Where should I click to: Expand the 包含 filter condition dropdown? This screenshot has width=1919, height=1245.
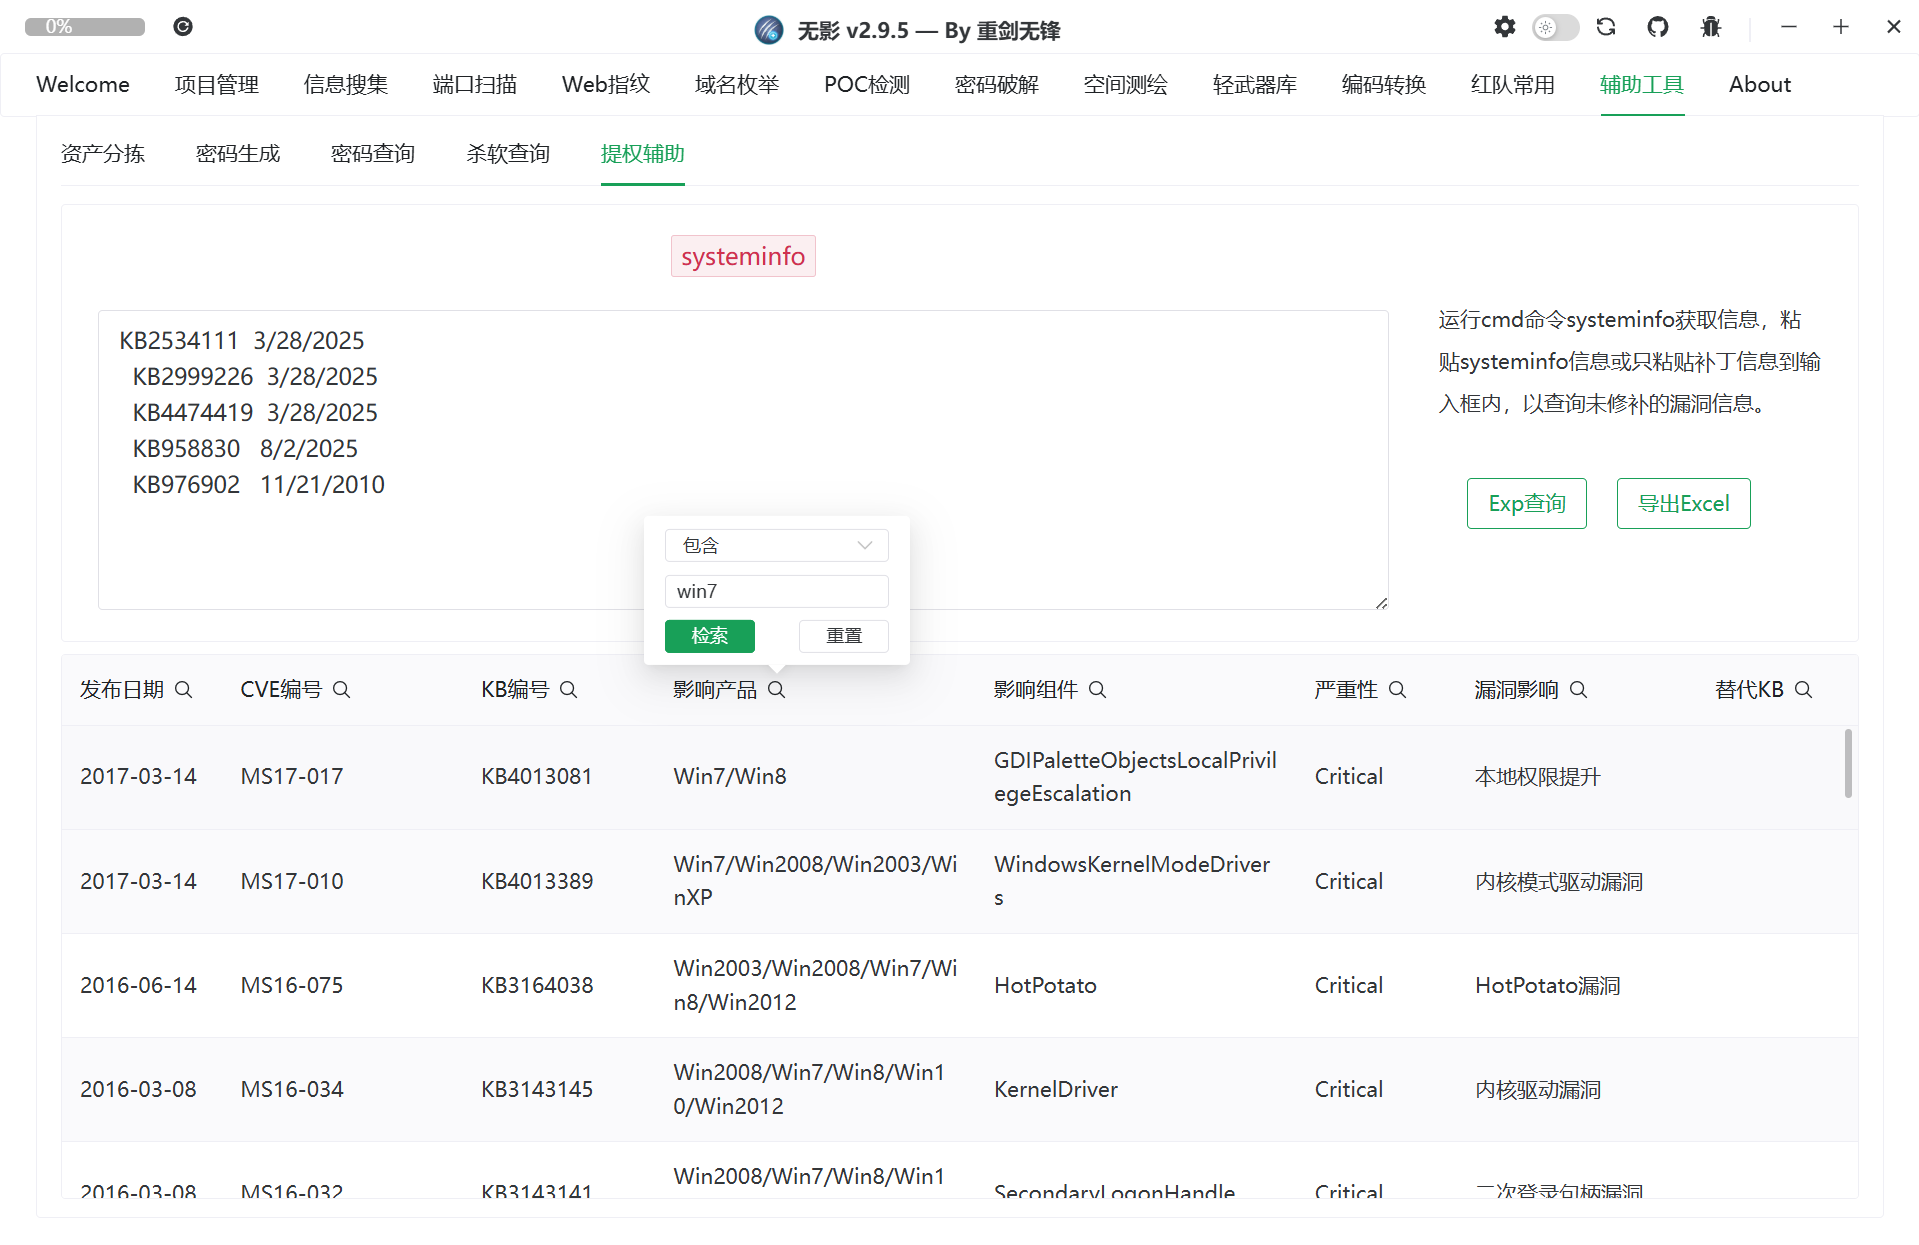coord(776,546)
